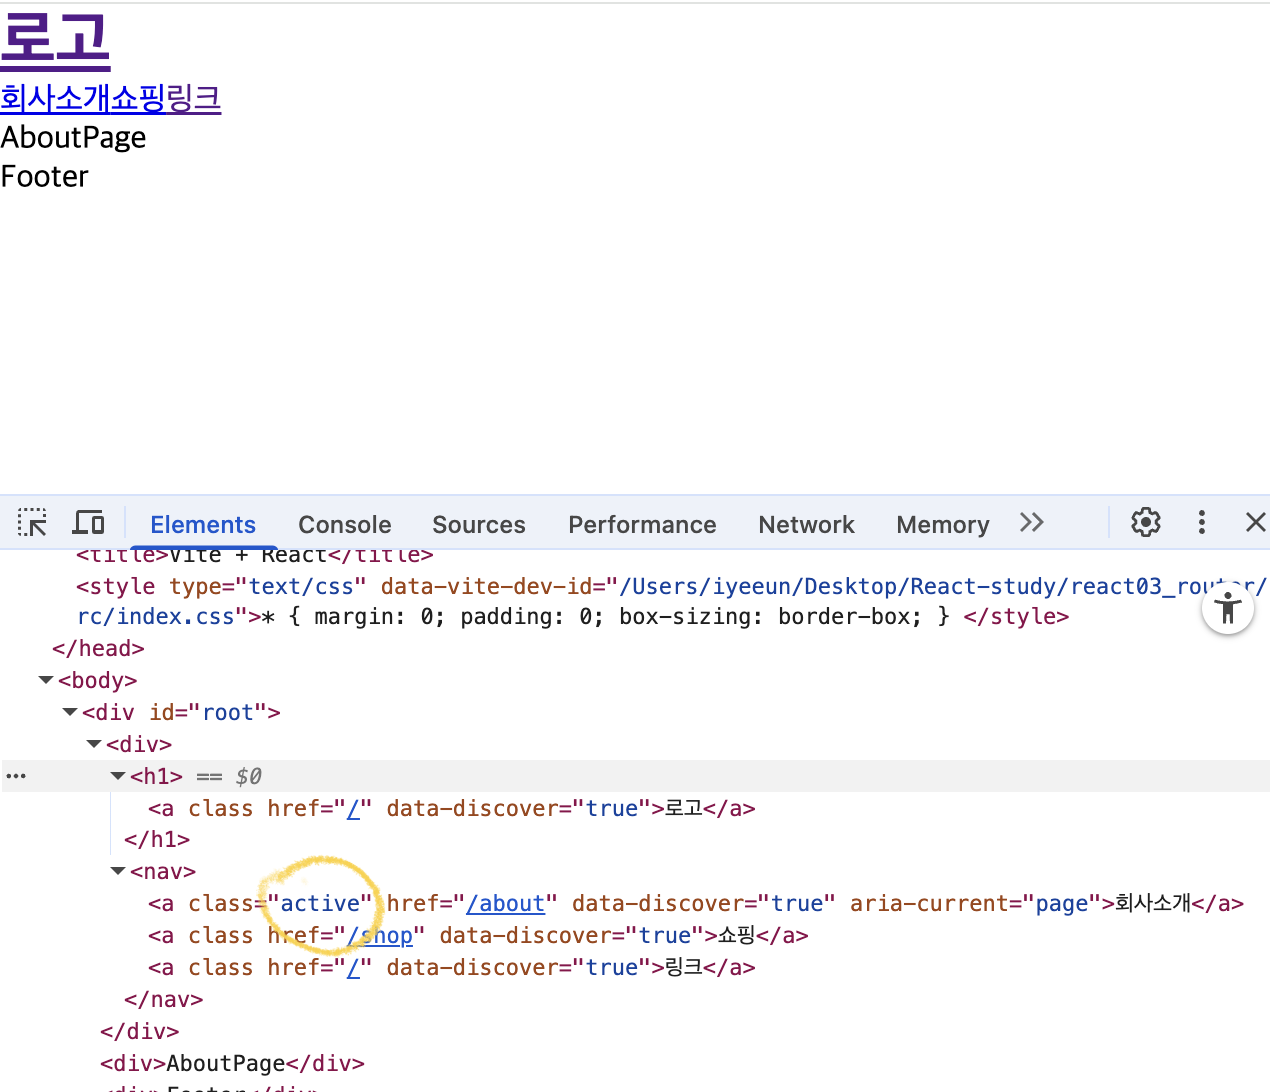Viewport: 1270px width, 1092px height.
Task: Click the id="root" attribute
Action: click(x=207, y=712)
